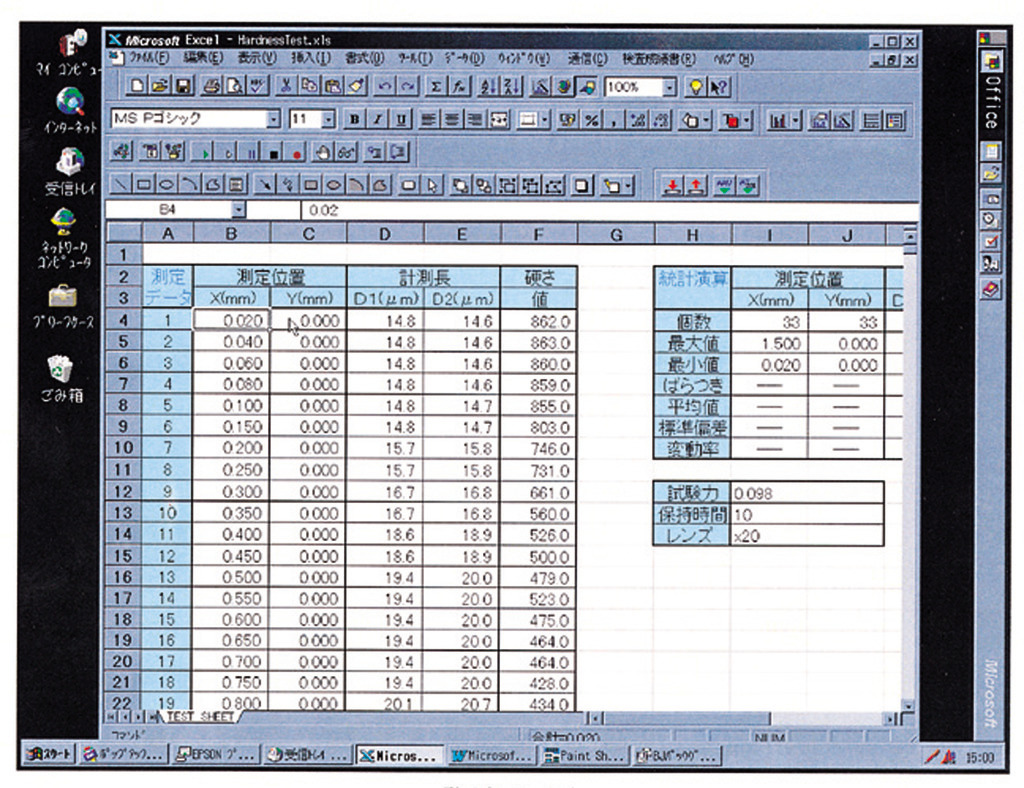This screenshot has height=788, width=1024.
Task: Toggle center text alignment
Action: (451, 119)
